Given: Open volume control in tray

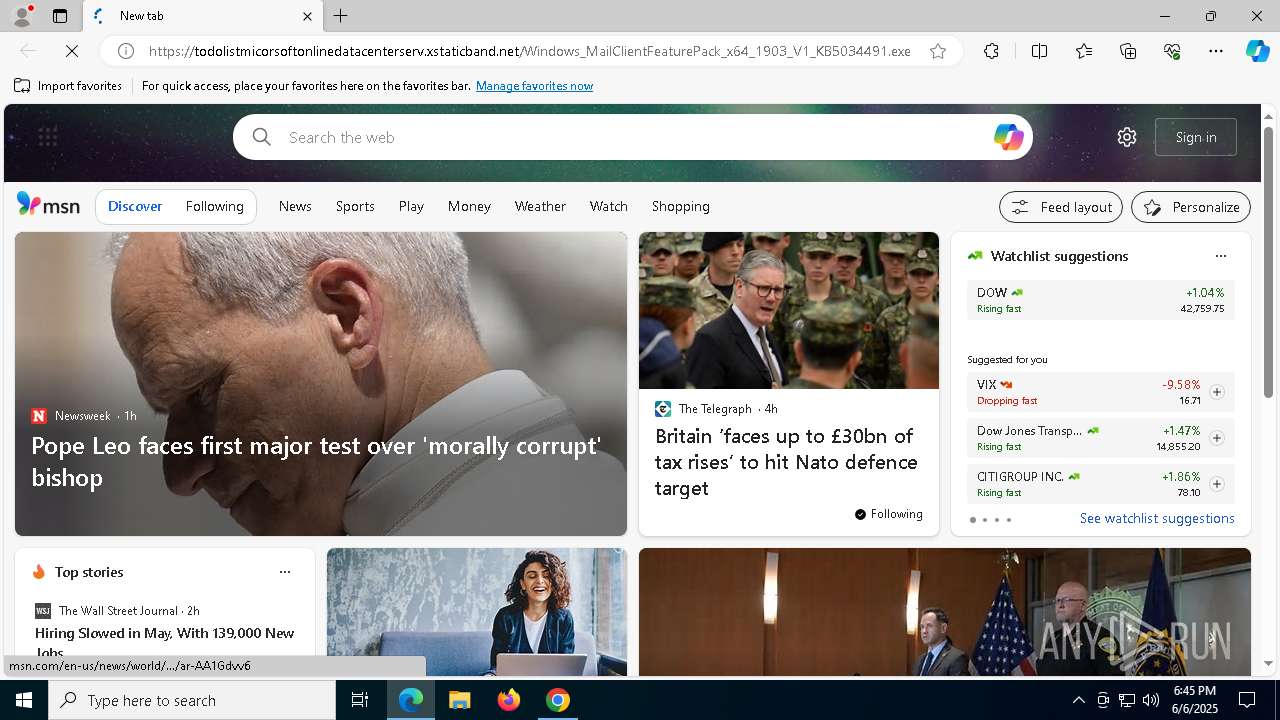Looking at the screenshot, I should (1151, 700).
